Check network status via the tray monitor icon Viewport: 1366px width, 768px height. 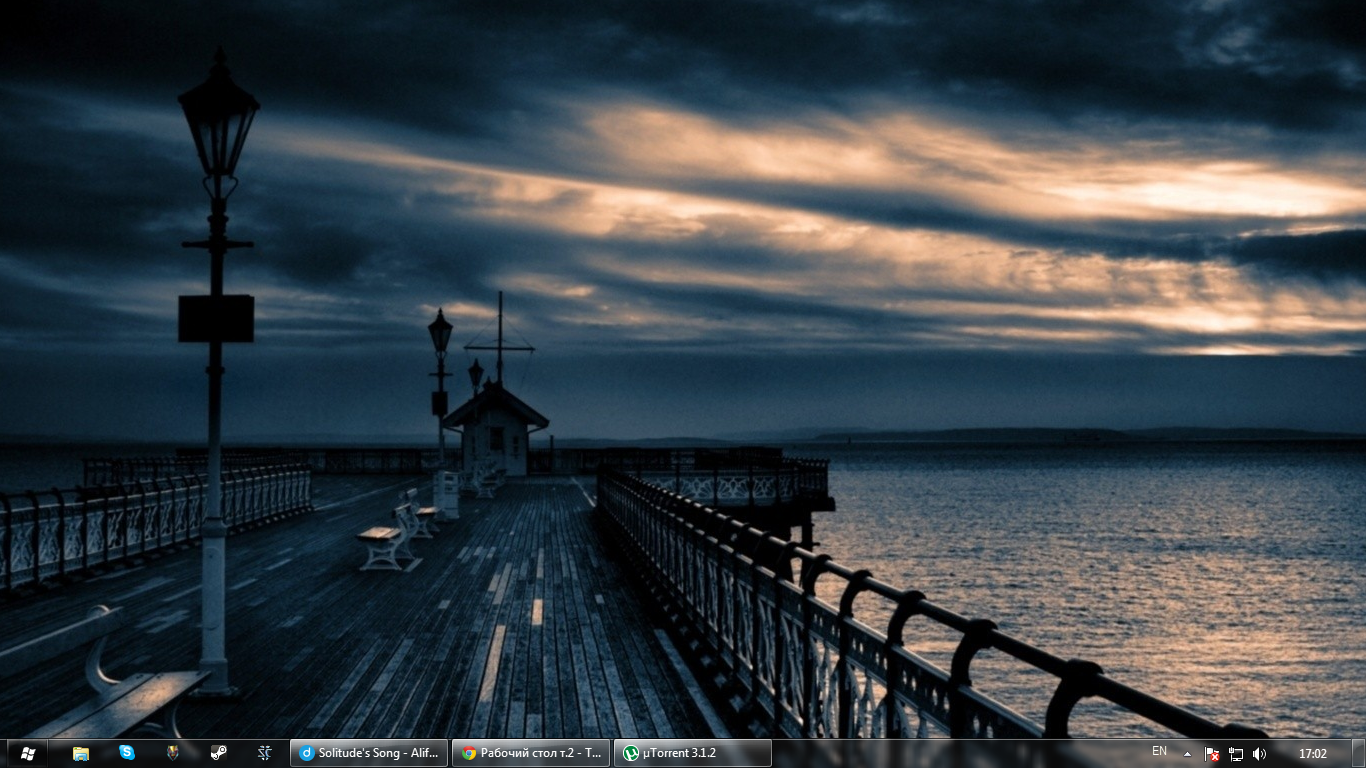click(x=1236, y=753)
